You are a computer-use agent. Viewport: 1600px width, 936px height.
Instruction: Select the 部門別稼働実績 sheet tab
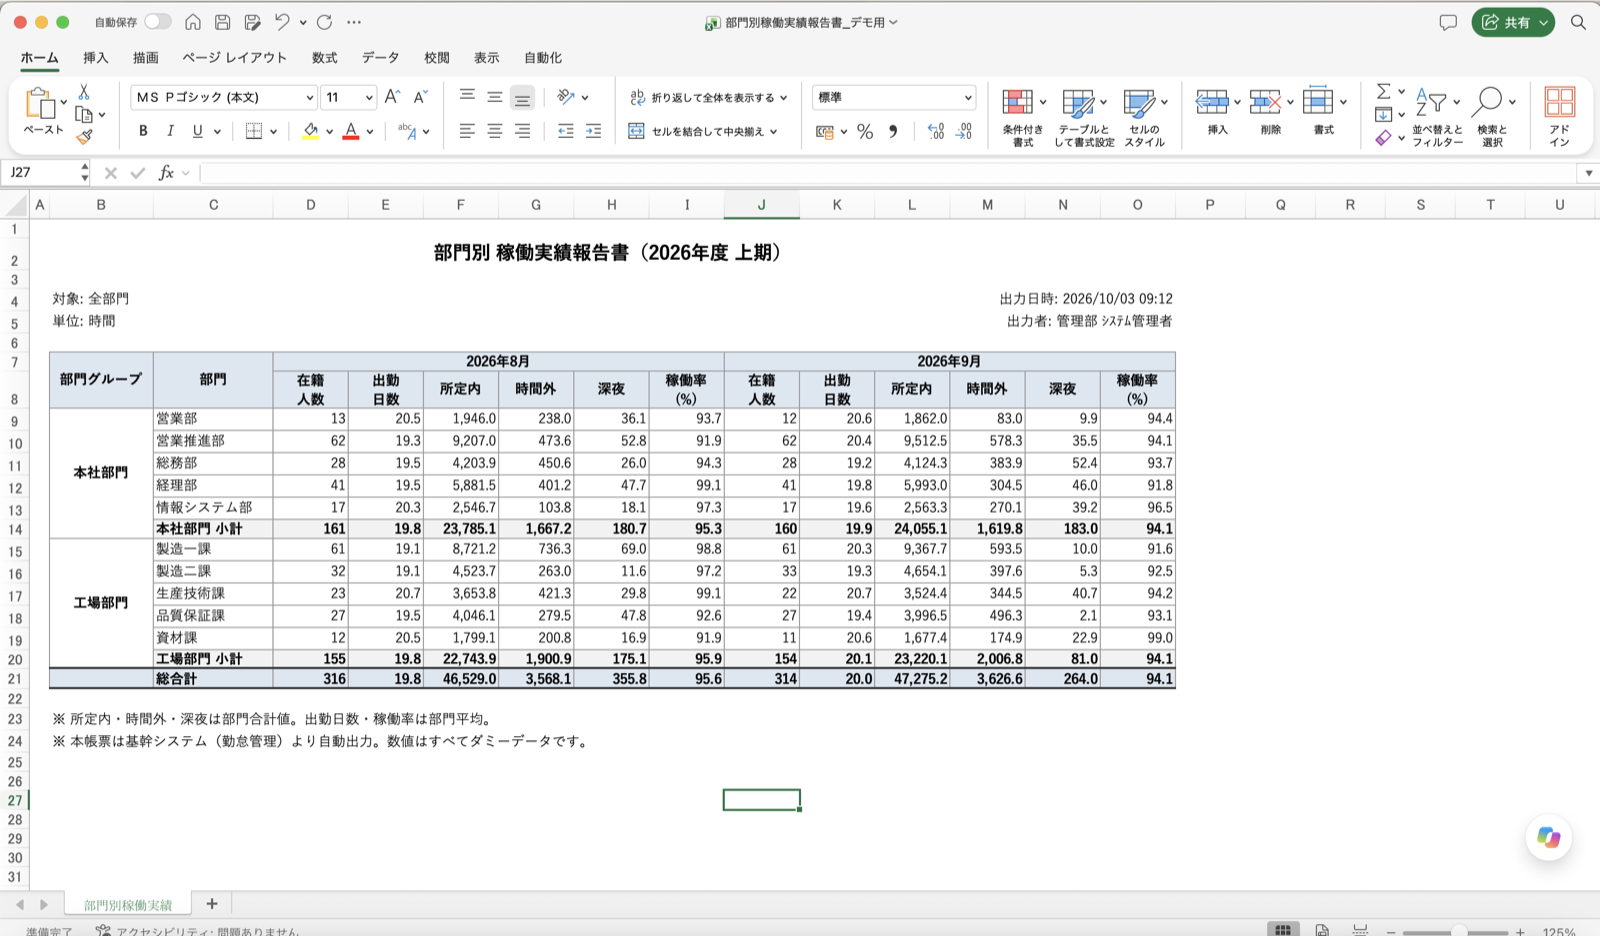(128, 904)
